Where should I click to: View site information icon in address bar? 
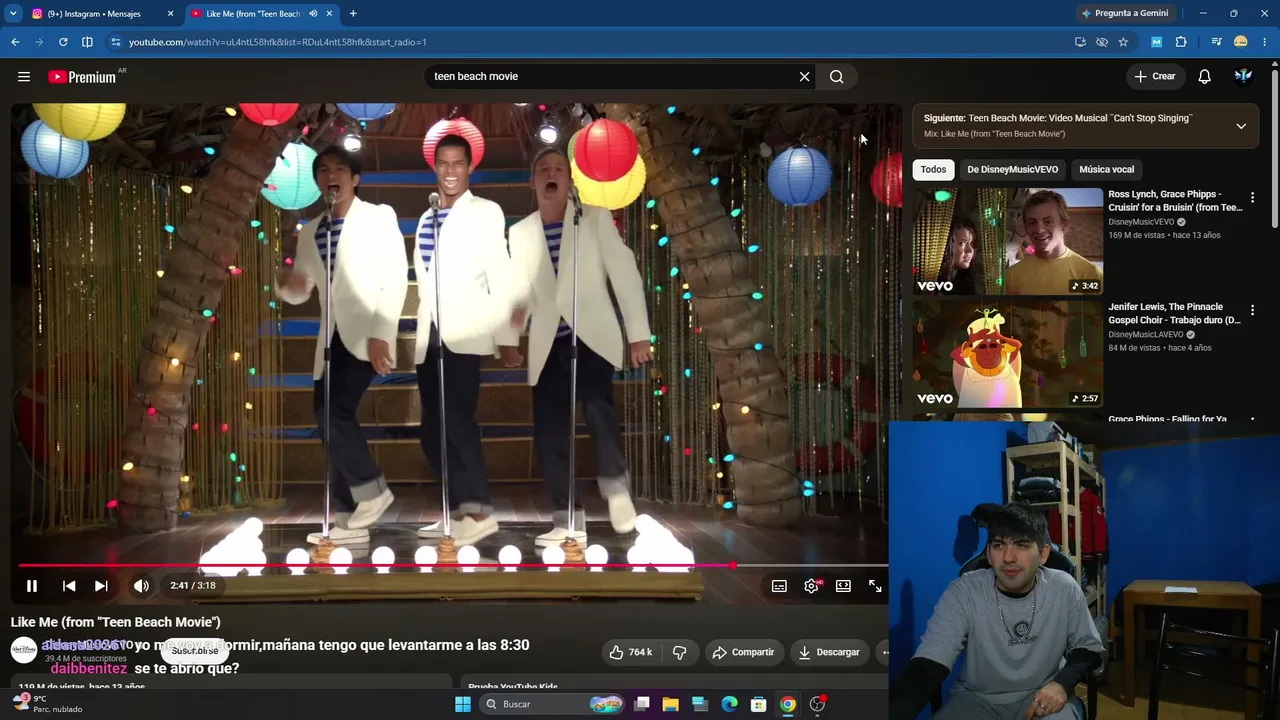click(x=116, y=42)
